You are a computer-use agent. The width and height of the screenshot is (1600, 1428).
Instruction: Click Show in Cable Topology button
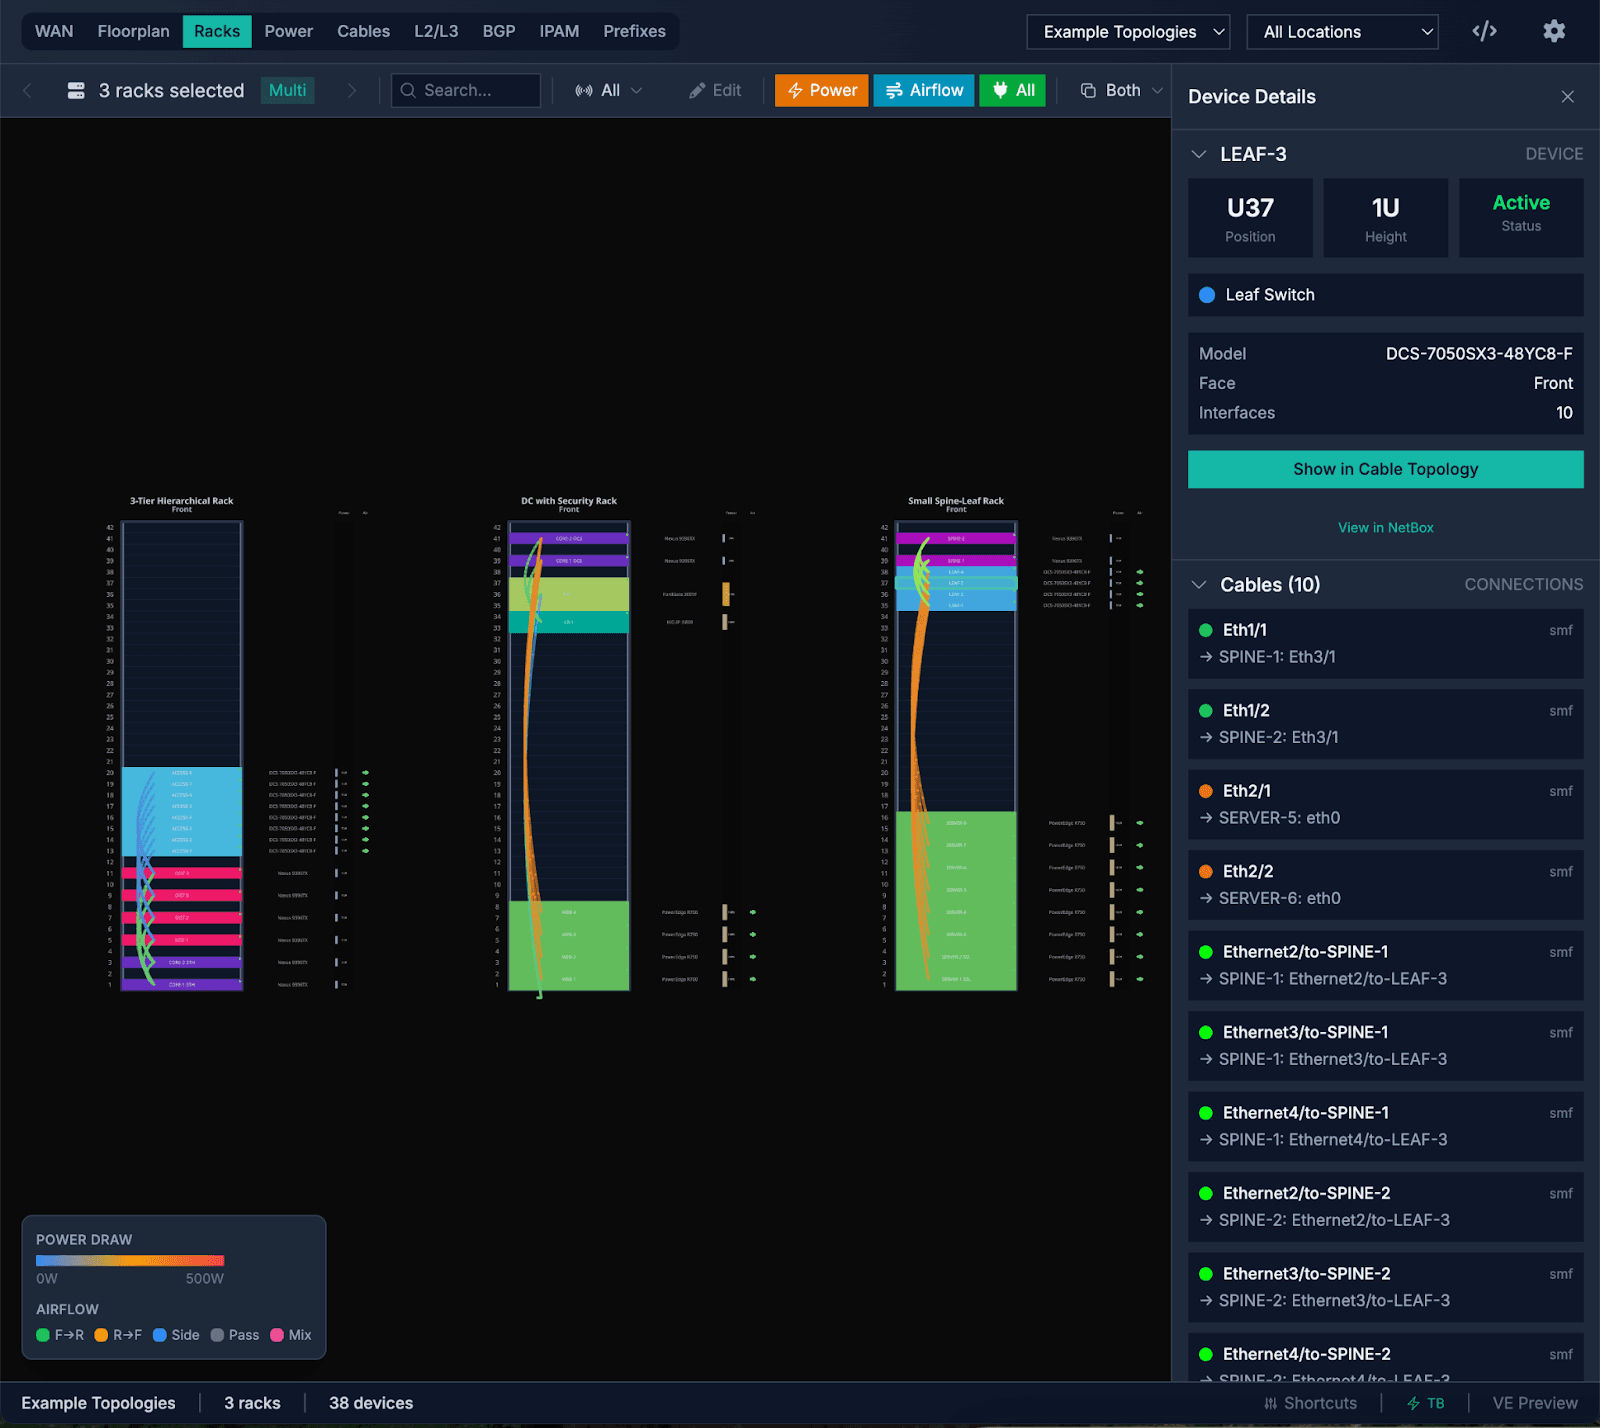click(1385, 469)
